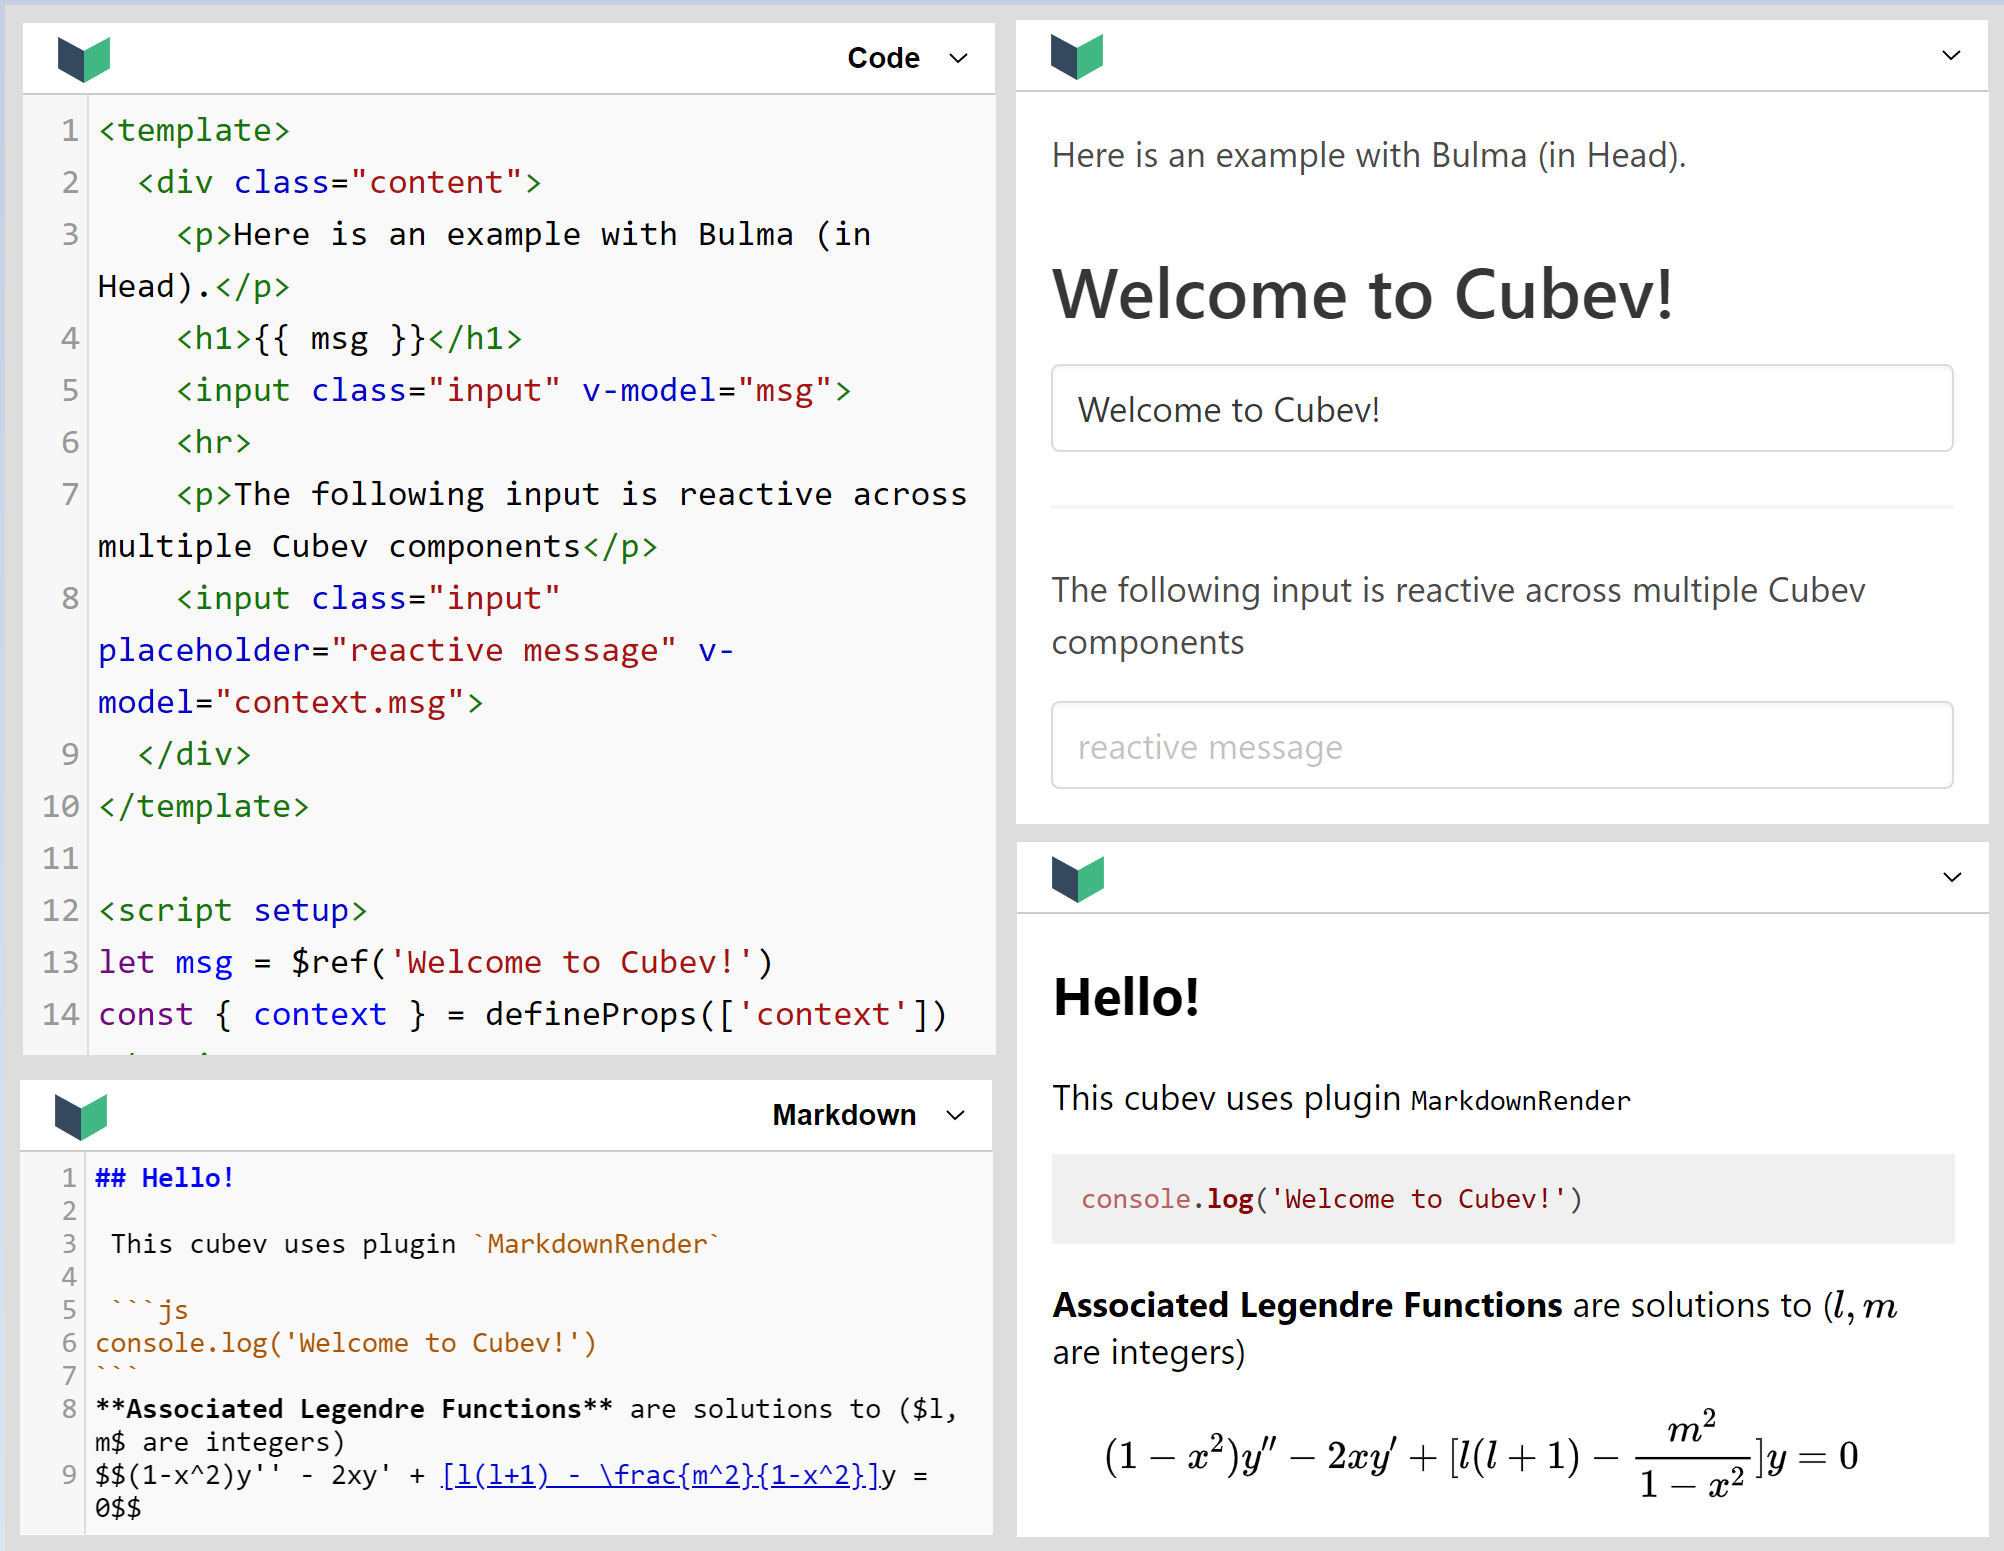Click Cubev logo in Markdown editor header

81,1116
